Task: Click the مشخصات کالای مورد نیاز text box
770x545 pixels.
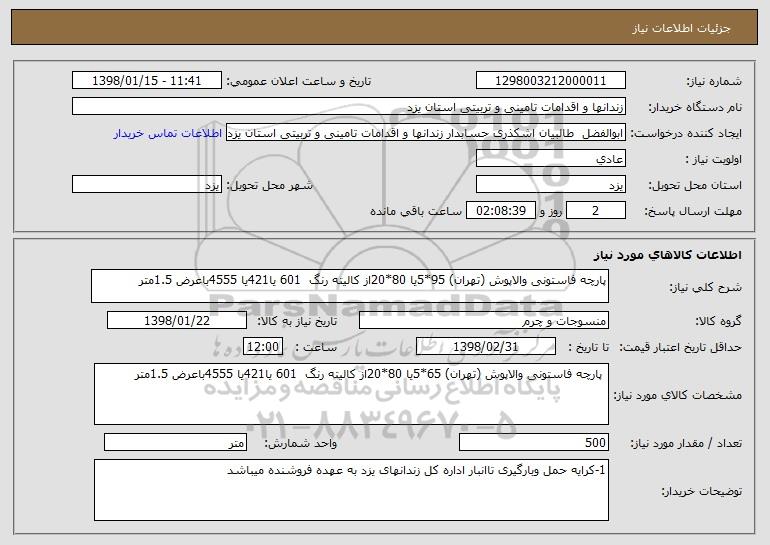Action: click(x=351, y=394)
